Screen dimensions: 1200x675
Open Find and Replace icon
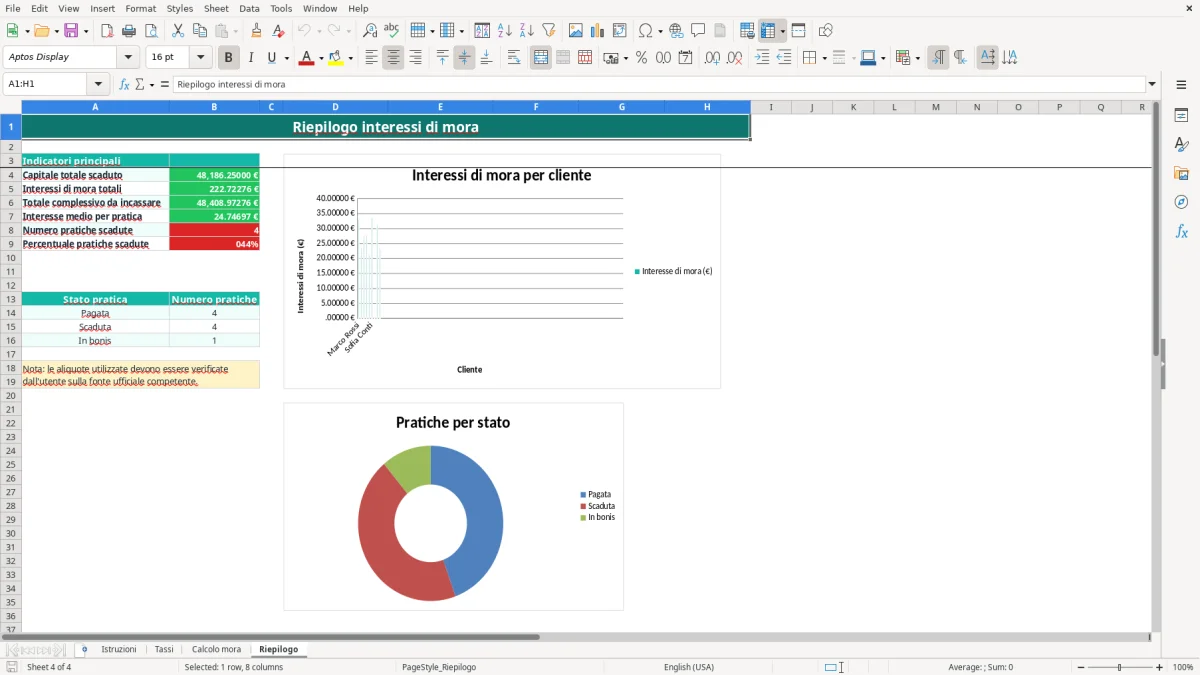tap(370, 31)
